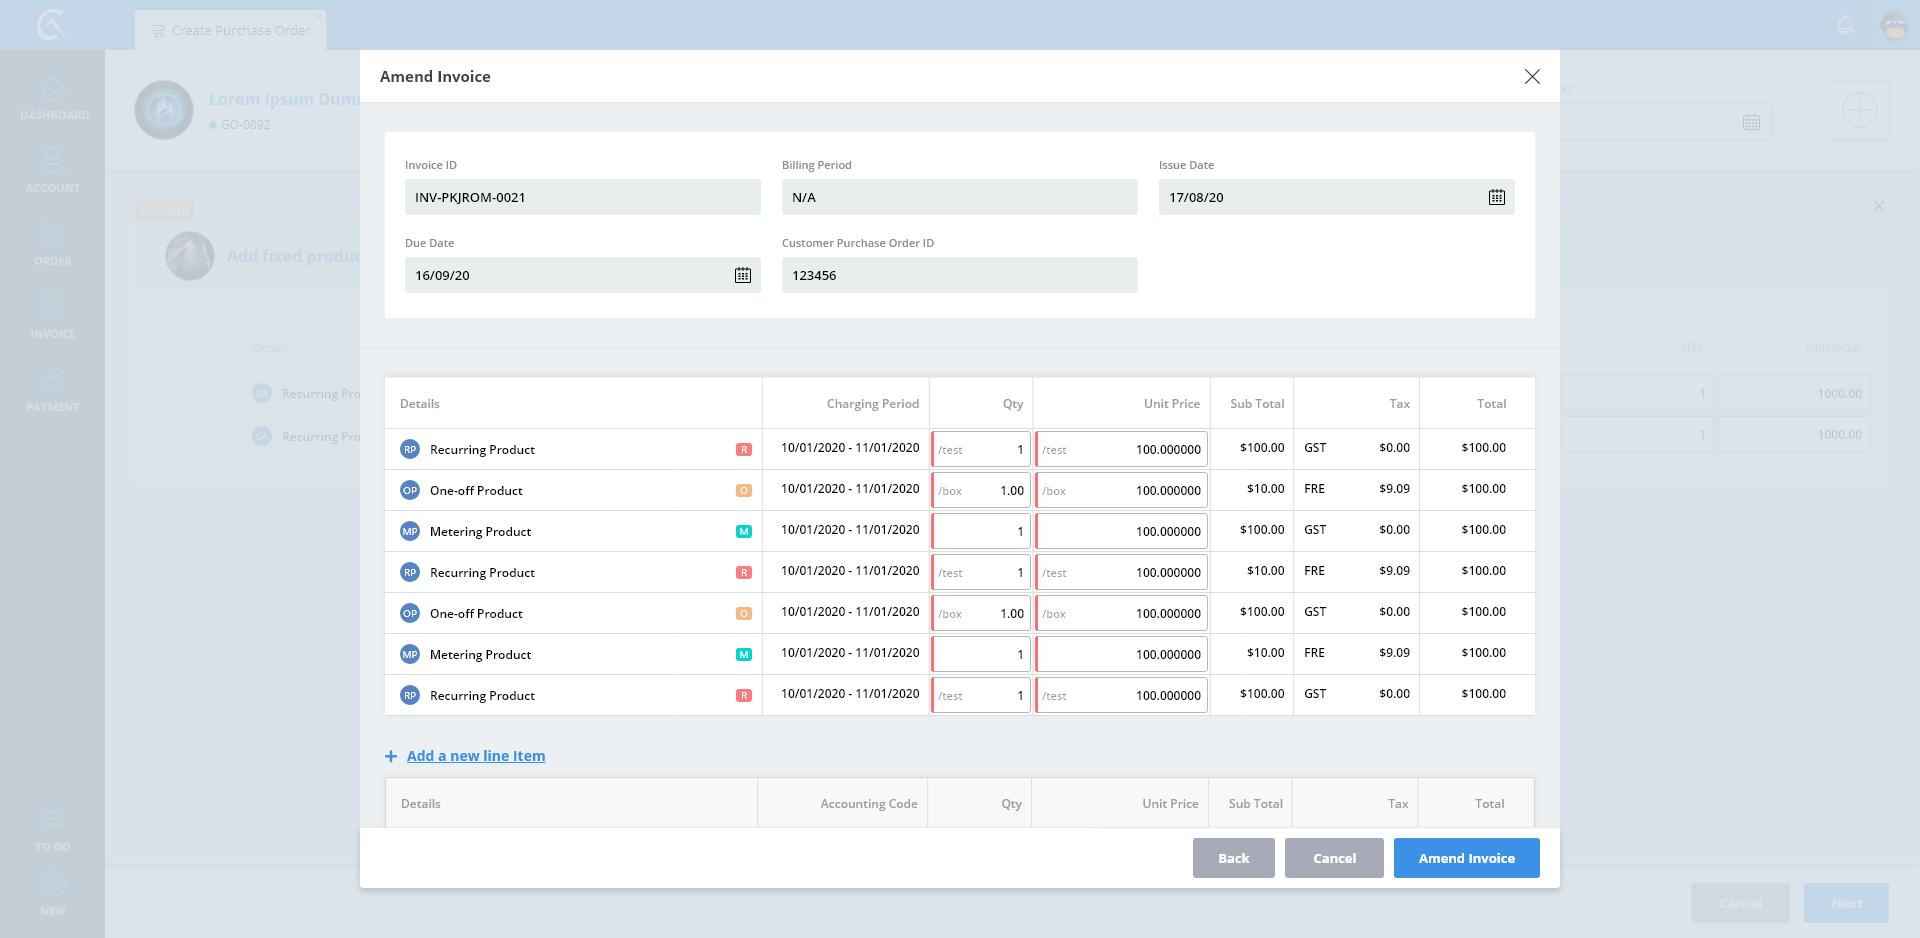The width and height of the screenshot is (1920, 938).
Task: Click the last Recurring Product row name
Action: coord(482,696)
